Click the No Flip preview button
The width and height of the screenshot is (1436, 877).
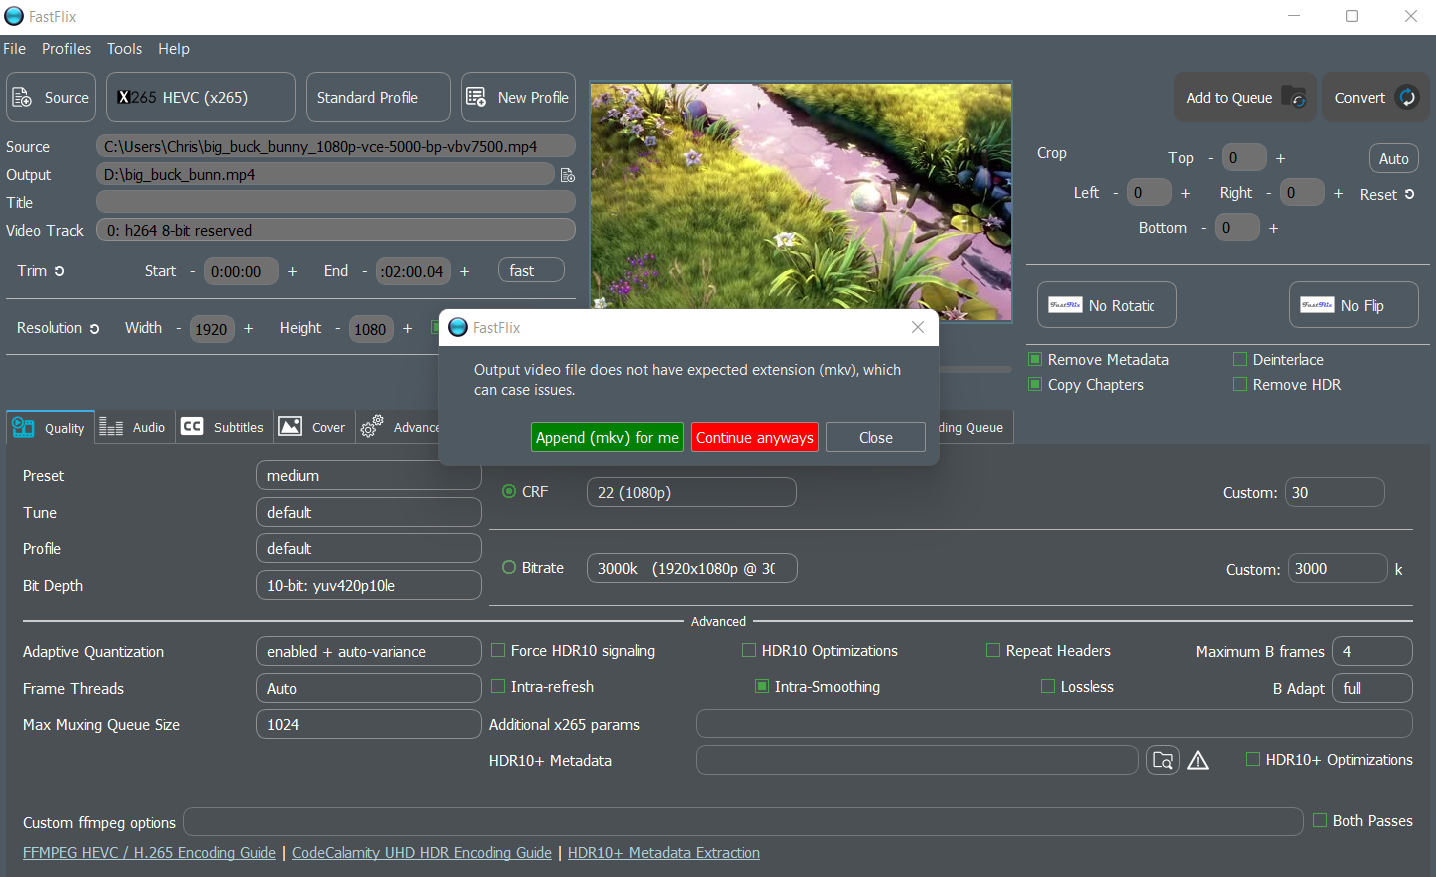click(1353, 304)
